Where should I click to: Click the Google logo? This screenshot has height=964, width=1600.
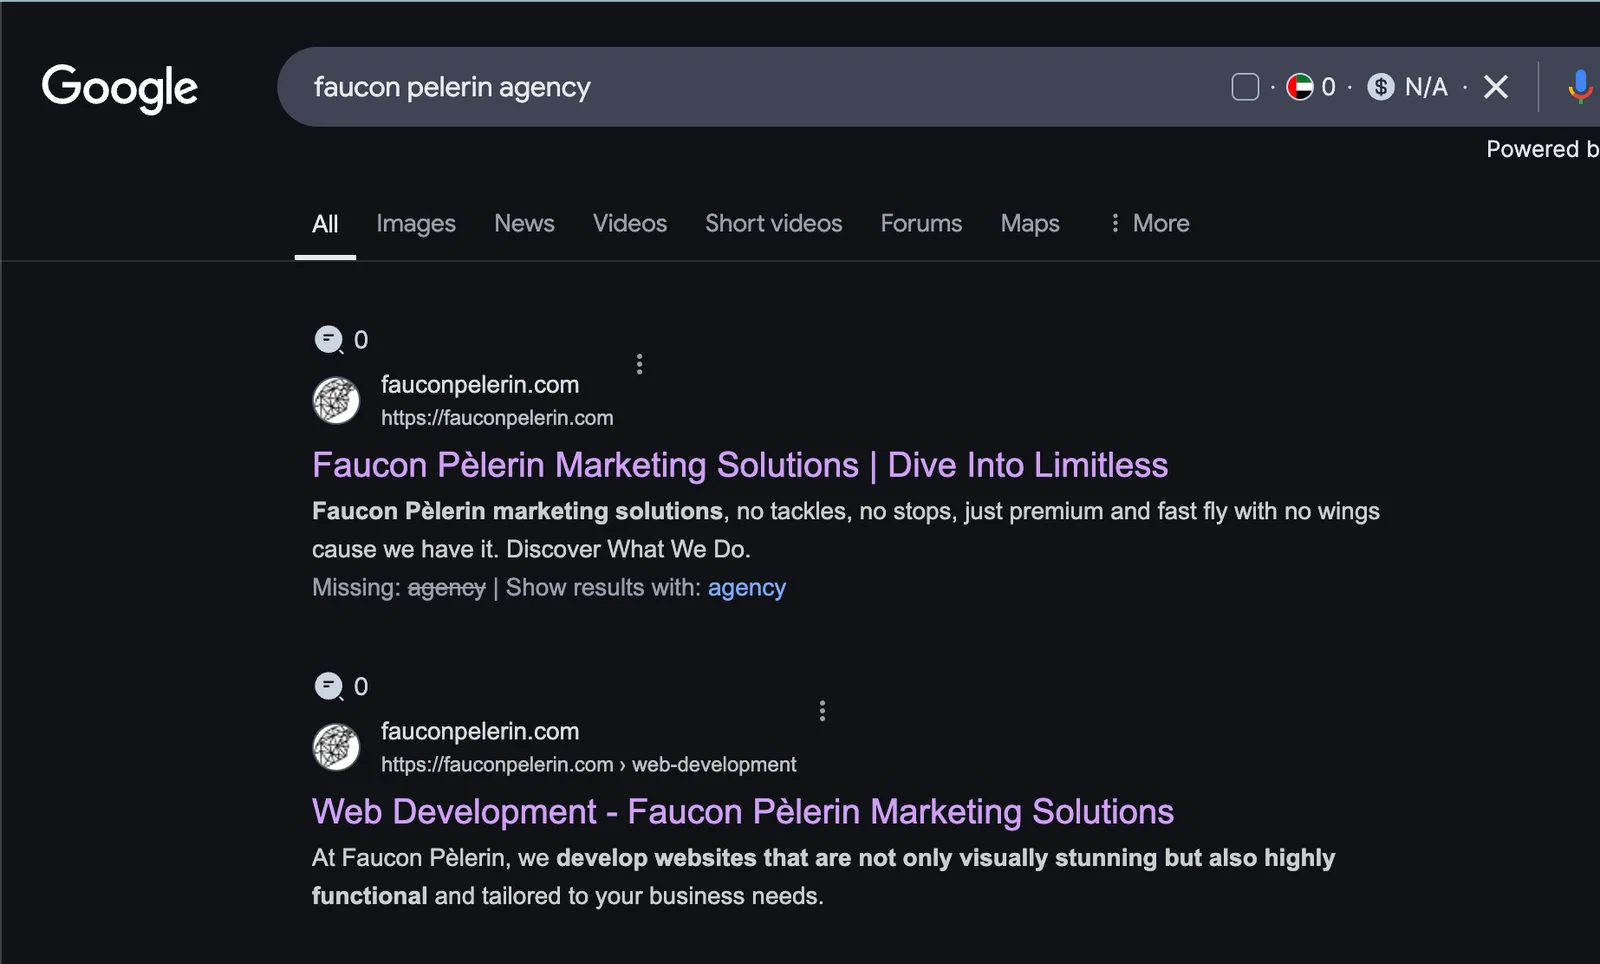(120, 88)
